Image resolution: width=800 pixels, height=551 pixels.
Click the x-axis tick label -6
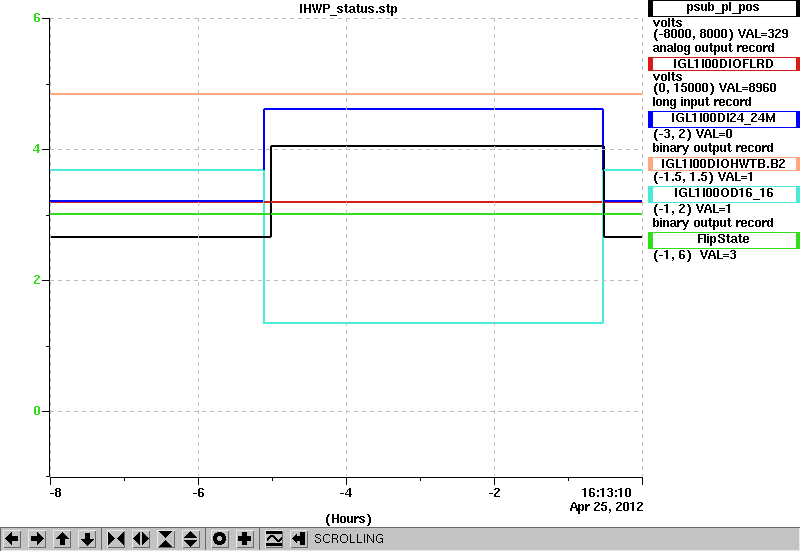(x=198, y=493)
